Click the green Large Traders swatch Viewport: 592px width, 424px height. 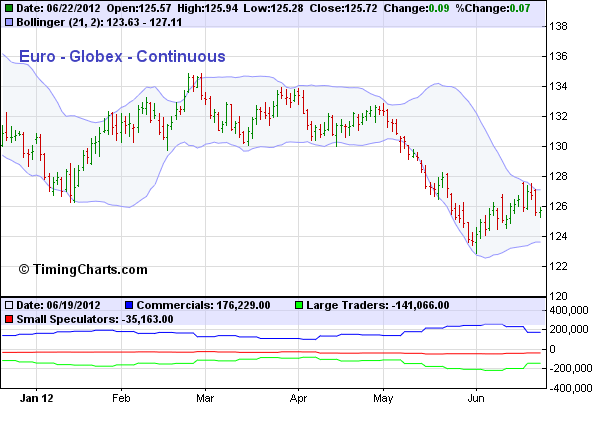pyautogui.click(x=299, y=305)
